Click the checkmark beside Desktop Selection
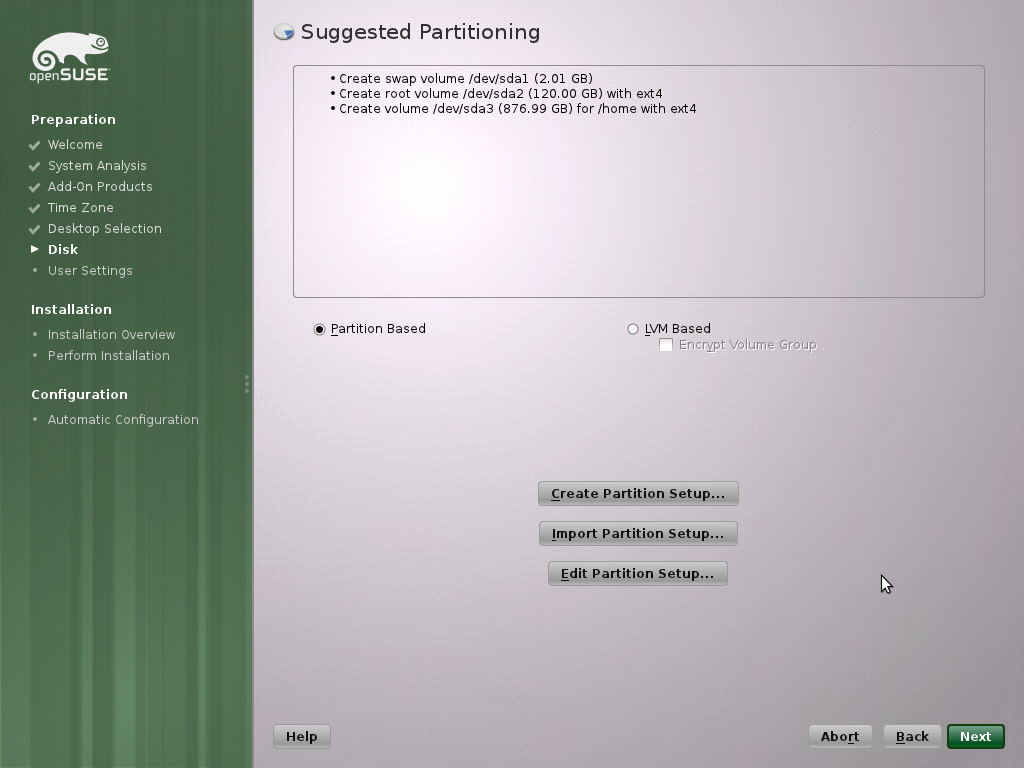Image resolution: width=1024 pixels, height=768 pixels. coord(35,229)
